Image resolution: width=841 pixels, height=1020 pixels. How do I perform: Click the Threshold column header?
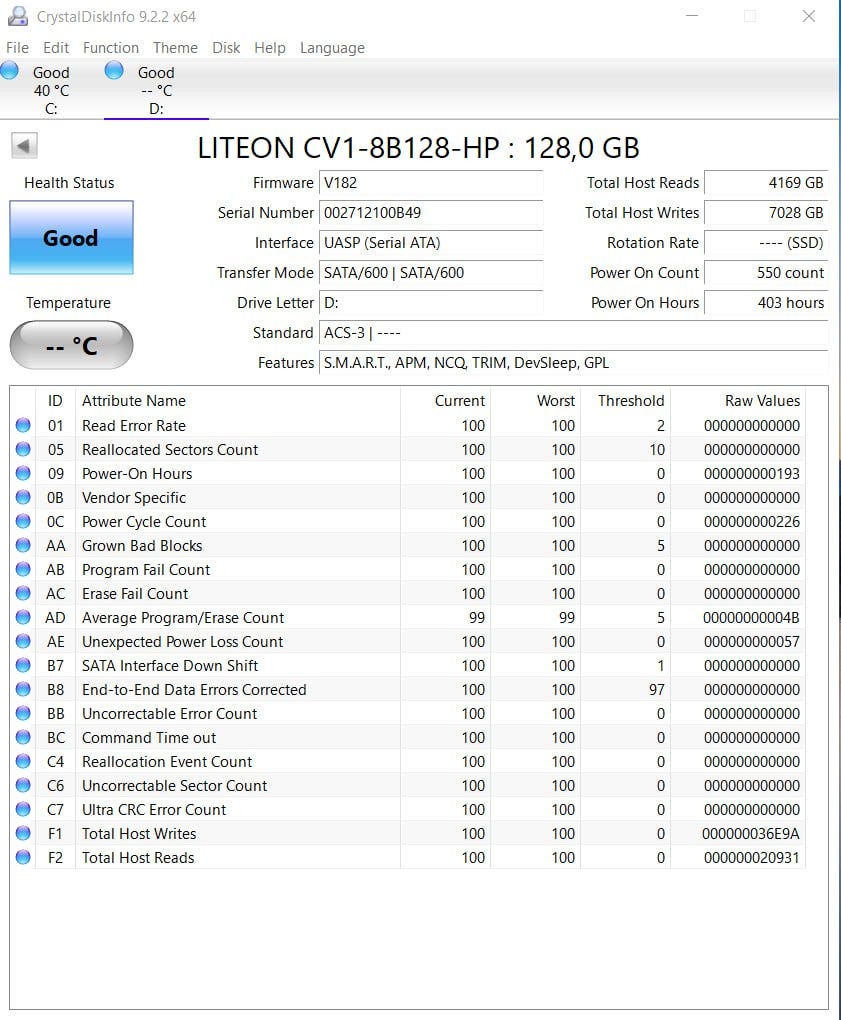[x=625, y=401]
